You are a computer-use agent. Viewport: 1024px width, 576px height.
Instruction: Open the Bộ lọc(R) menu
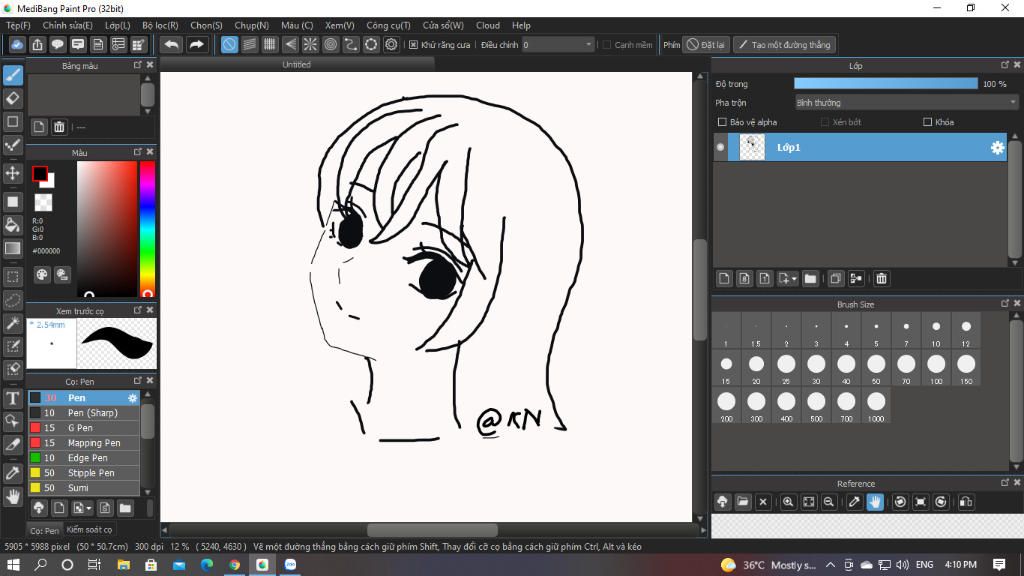[x=160, y=25]
